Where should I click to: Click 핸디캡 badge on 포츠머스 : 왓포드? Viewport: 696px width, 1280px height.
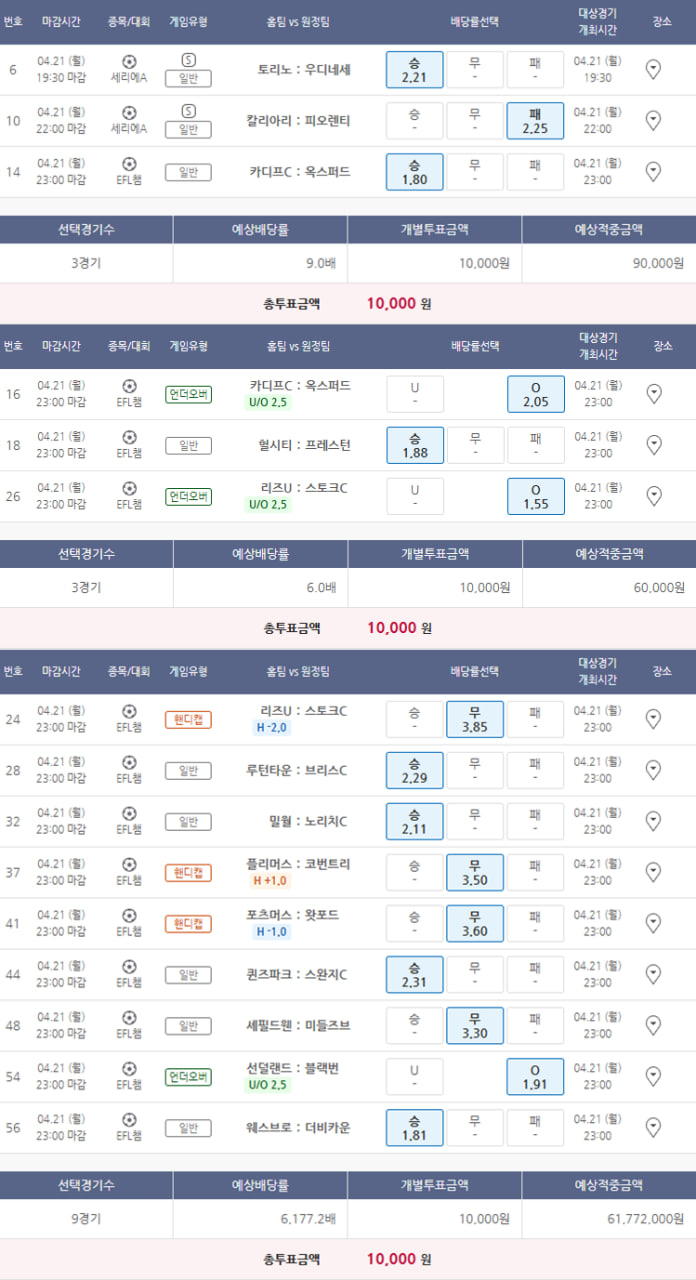188,923
